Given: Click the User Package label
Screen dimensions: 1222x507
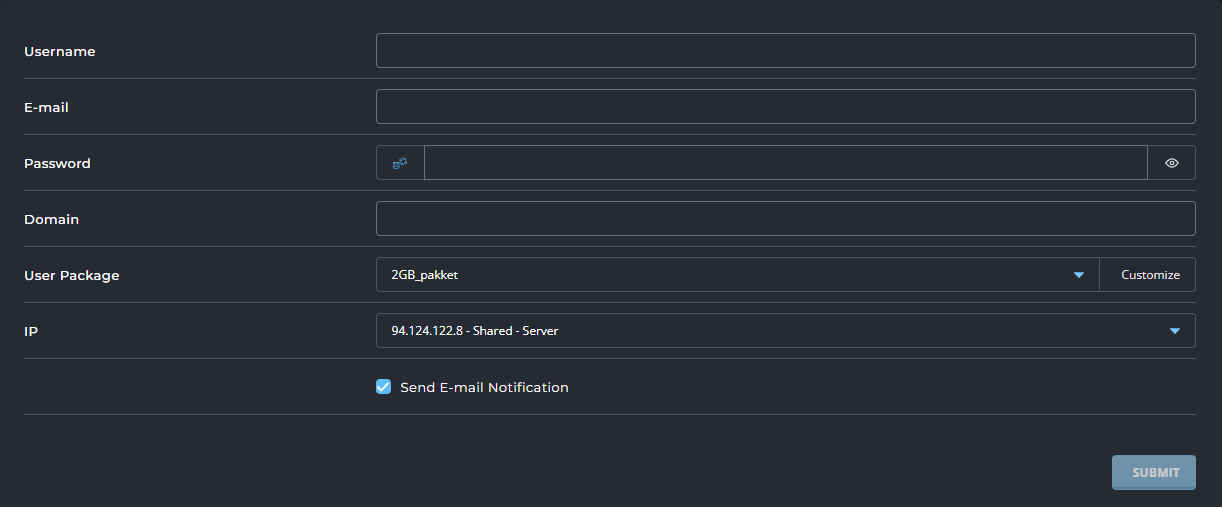Looking at the screenshot, I should (x=72, y=275).
